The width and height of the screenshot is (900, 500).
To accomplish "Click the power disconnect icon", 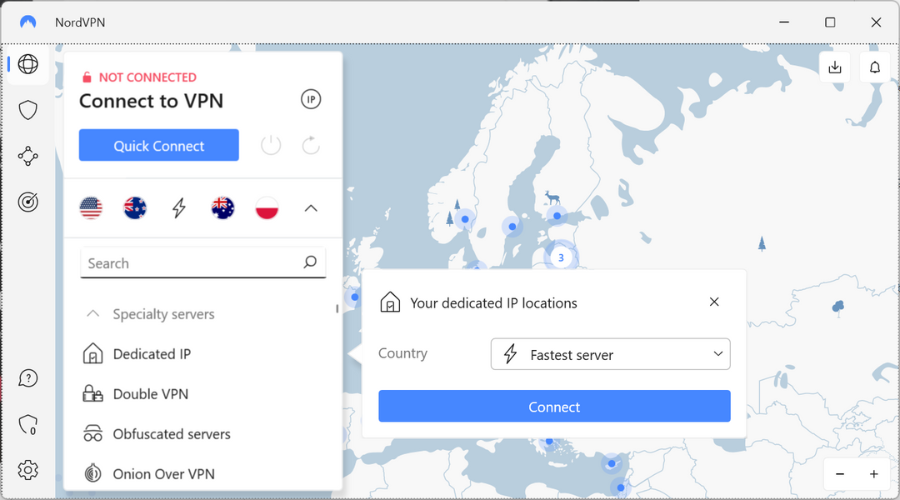I will (271, 145).
